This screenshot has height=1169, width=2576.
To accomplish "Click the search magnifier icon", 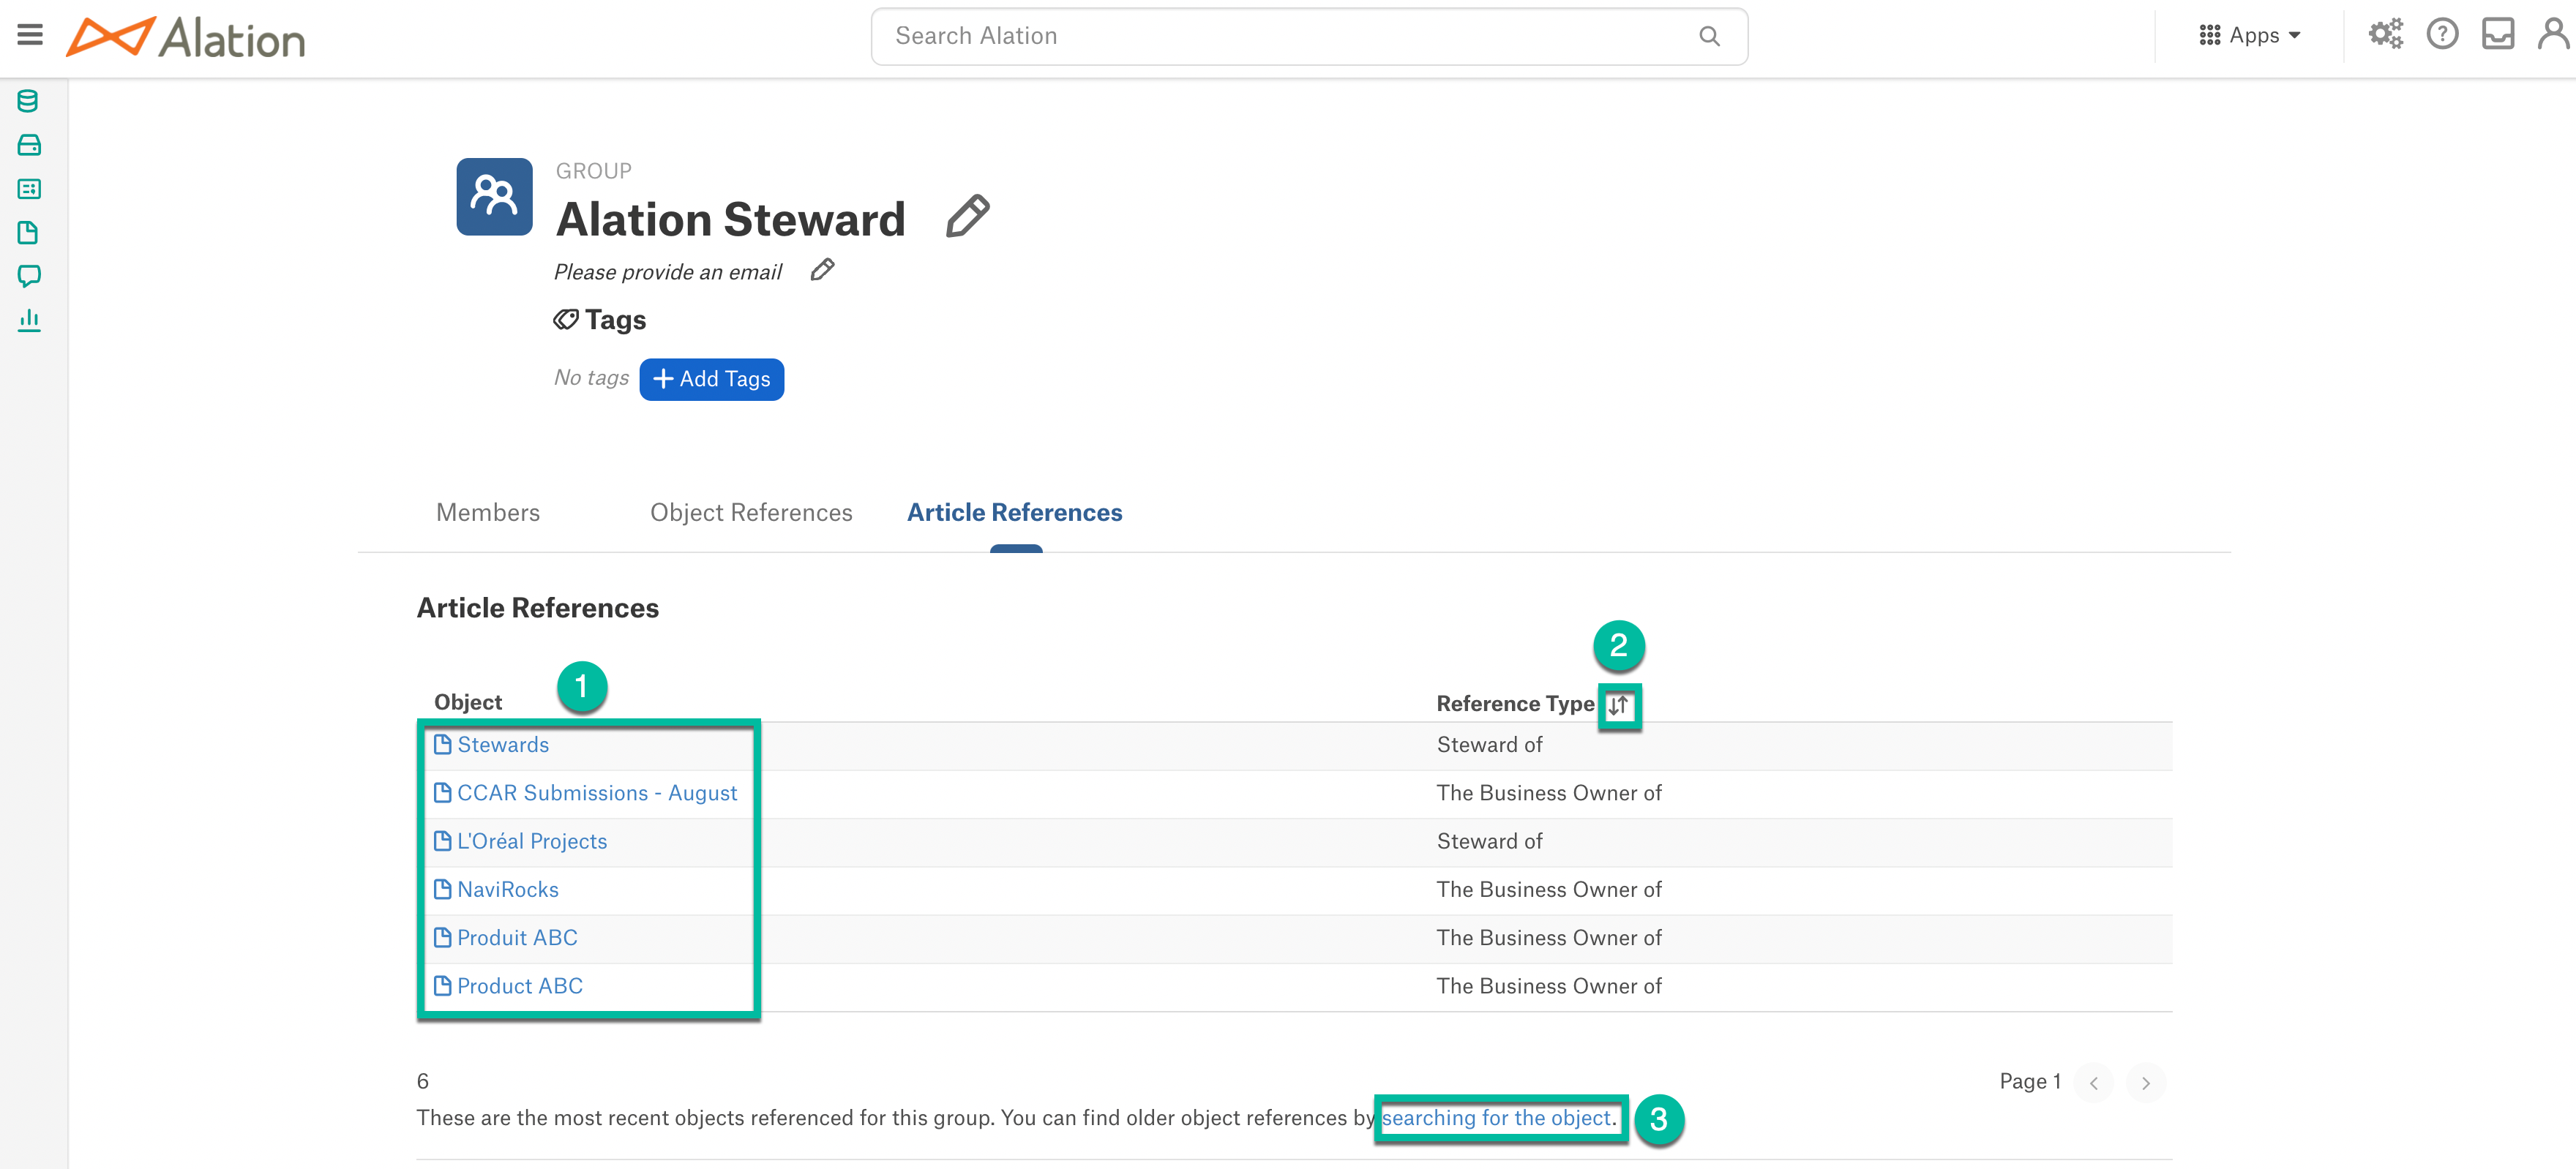I will 1709,37.
